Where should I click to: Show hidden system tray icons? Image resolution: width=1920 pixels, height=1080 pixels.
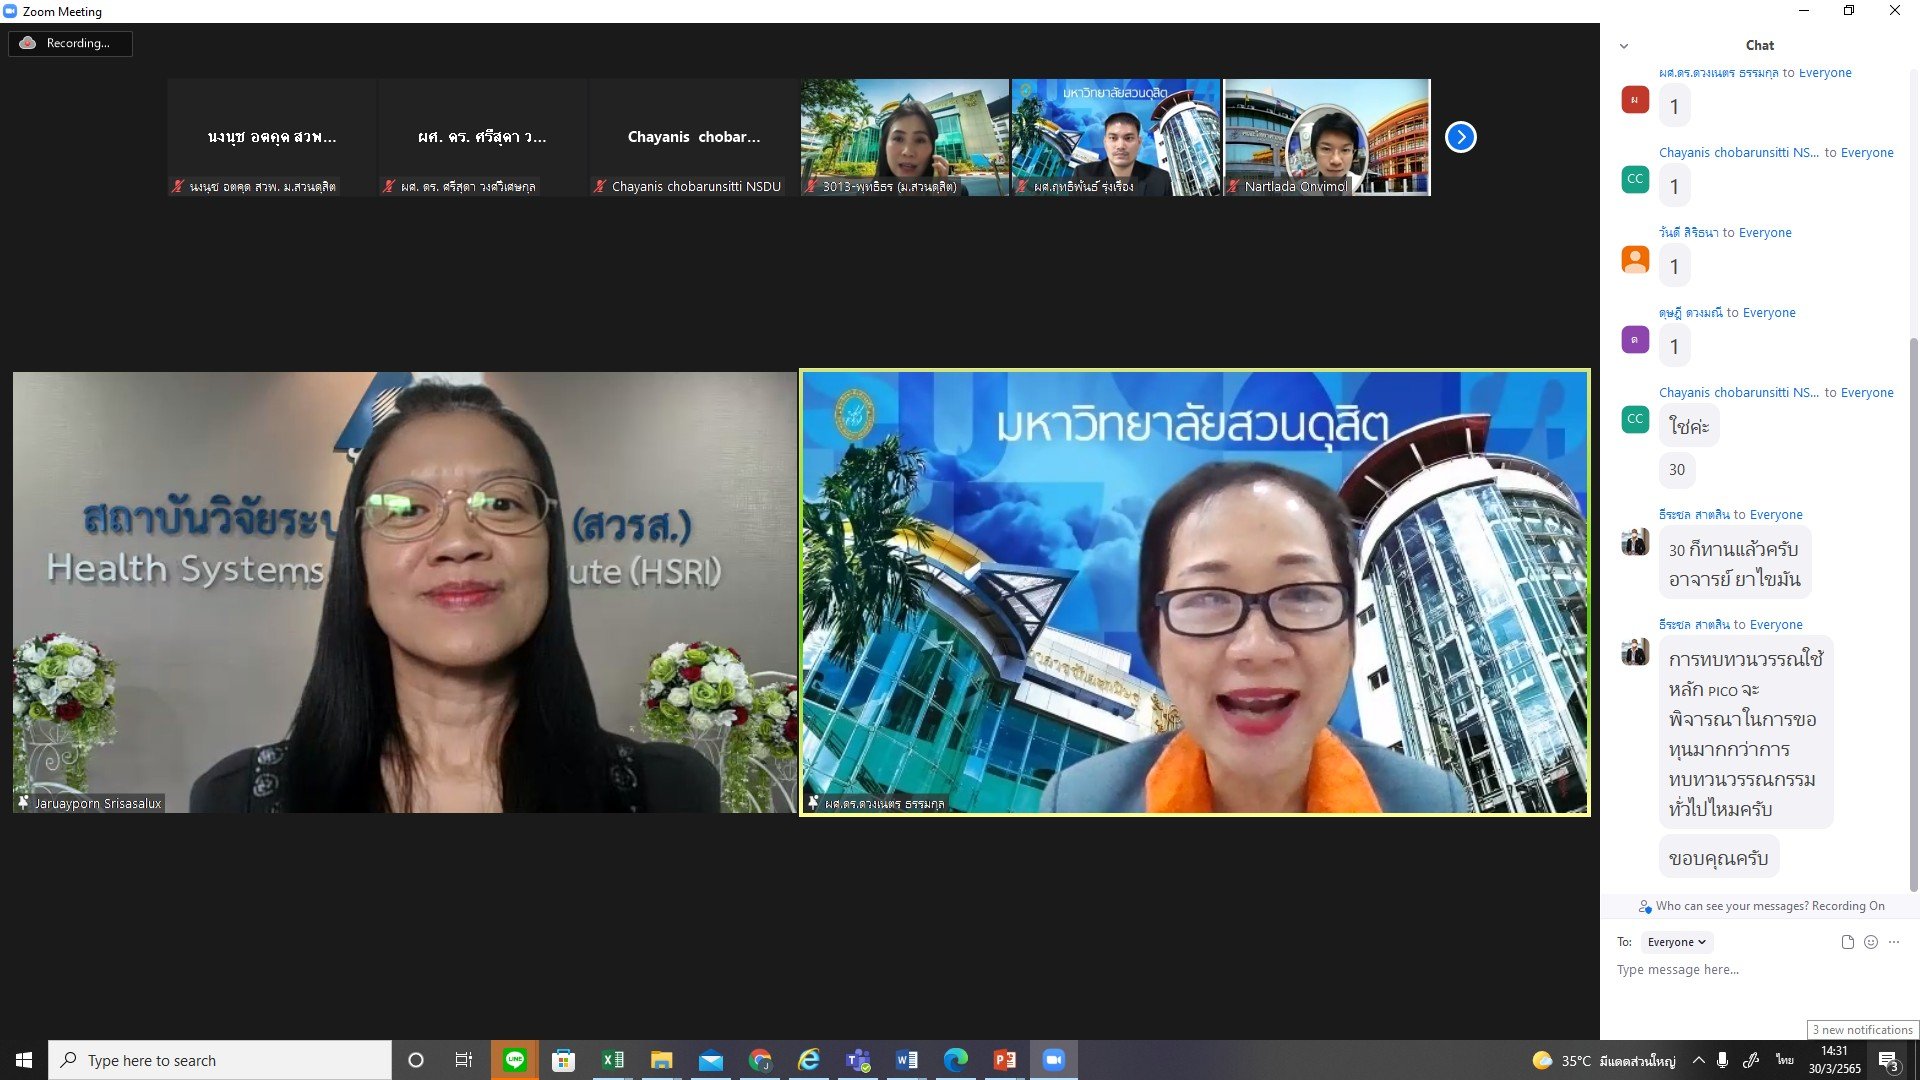click(1698, 1060)
